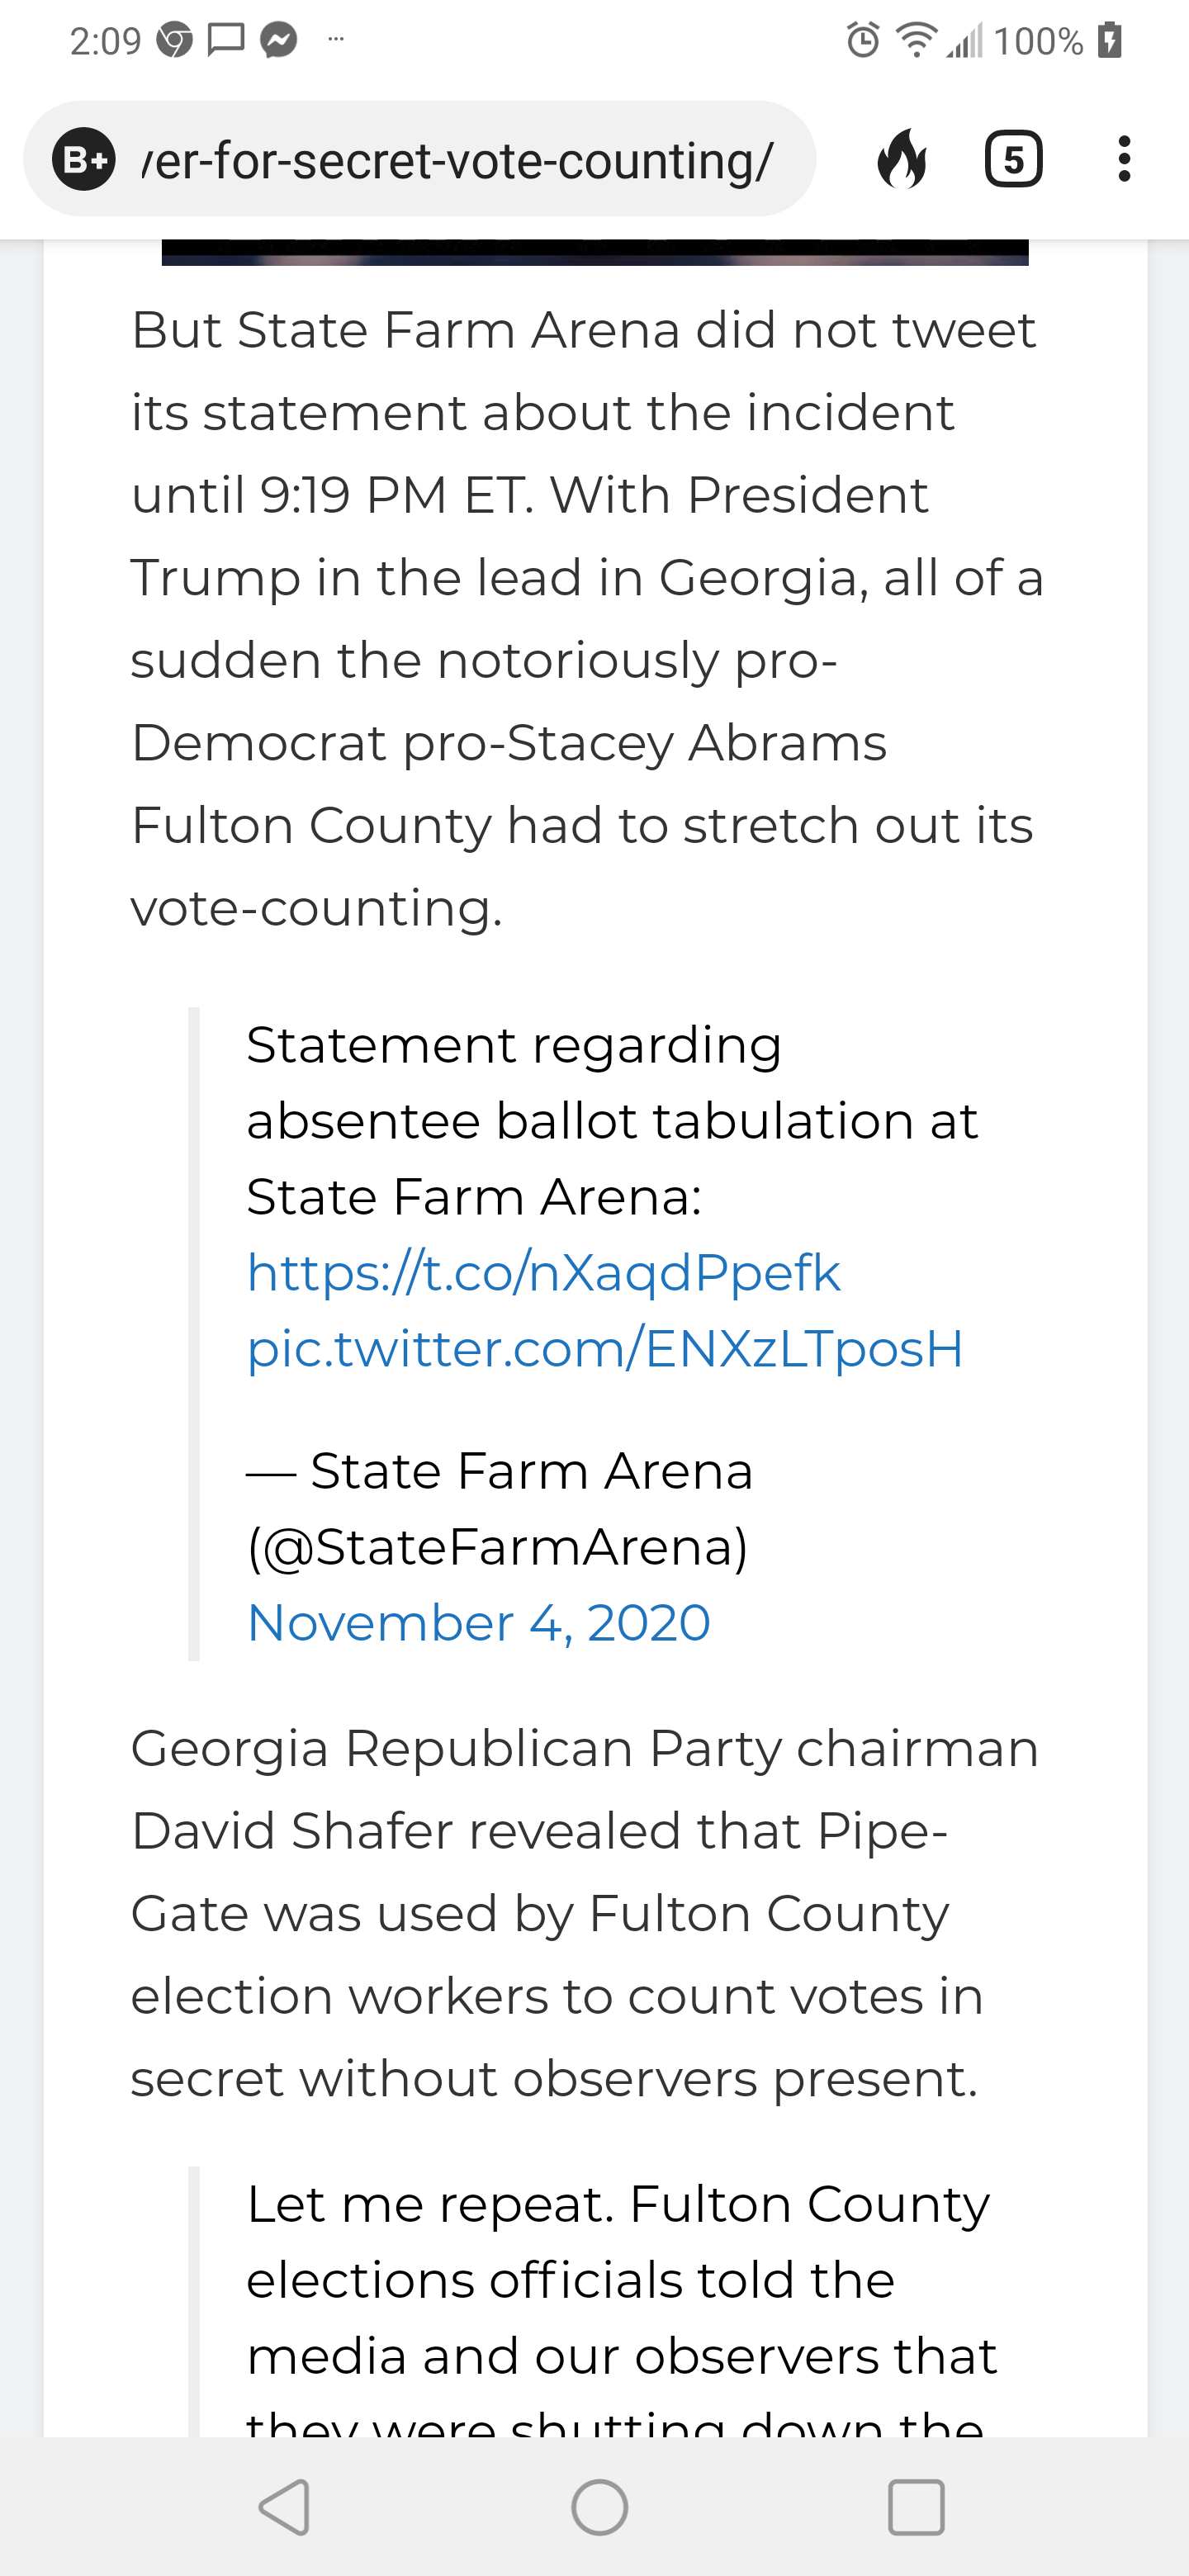Open the pic.twitter.com/ENXzLTposH link
1189x2576 pixels.
point(604,1348)
